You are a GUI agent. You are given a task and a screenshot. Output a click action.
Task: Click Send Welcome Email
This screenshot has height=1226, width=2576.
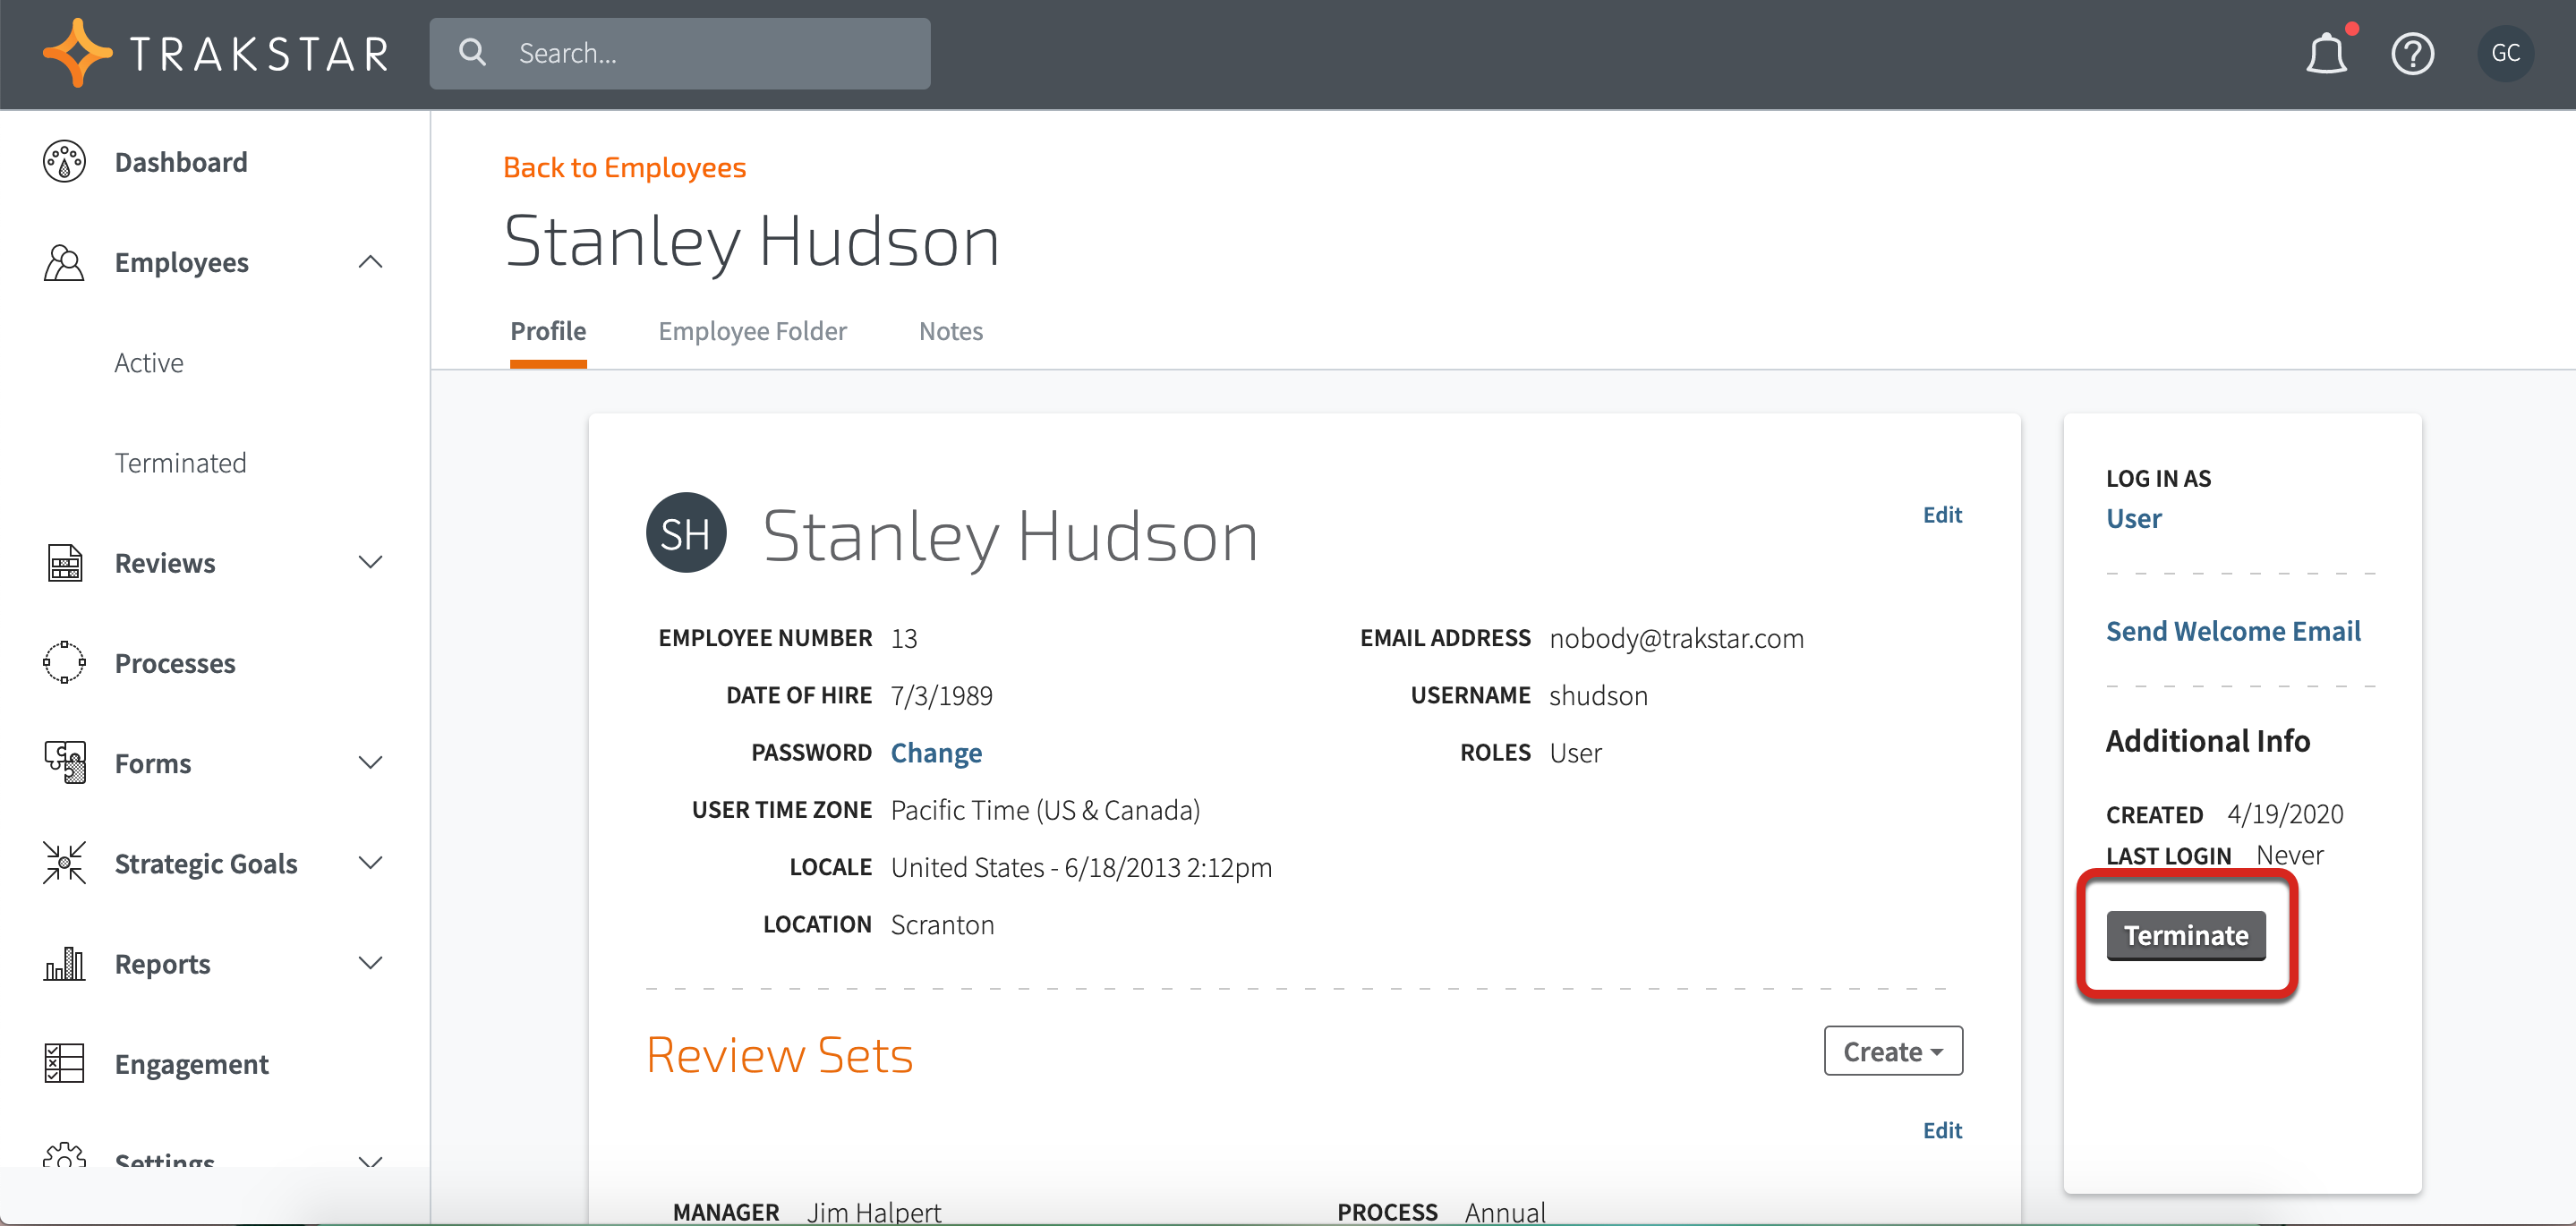click(2232, 631)
